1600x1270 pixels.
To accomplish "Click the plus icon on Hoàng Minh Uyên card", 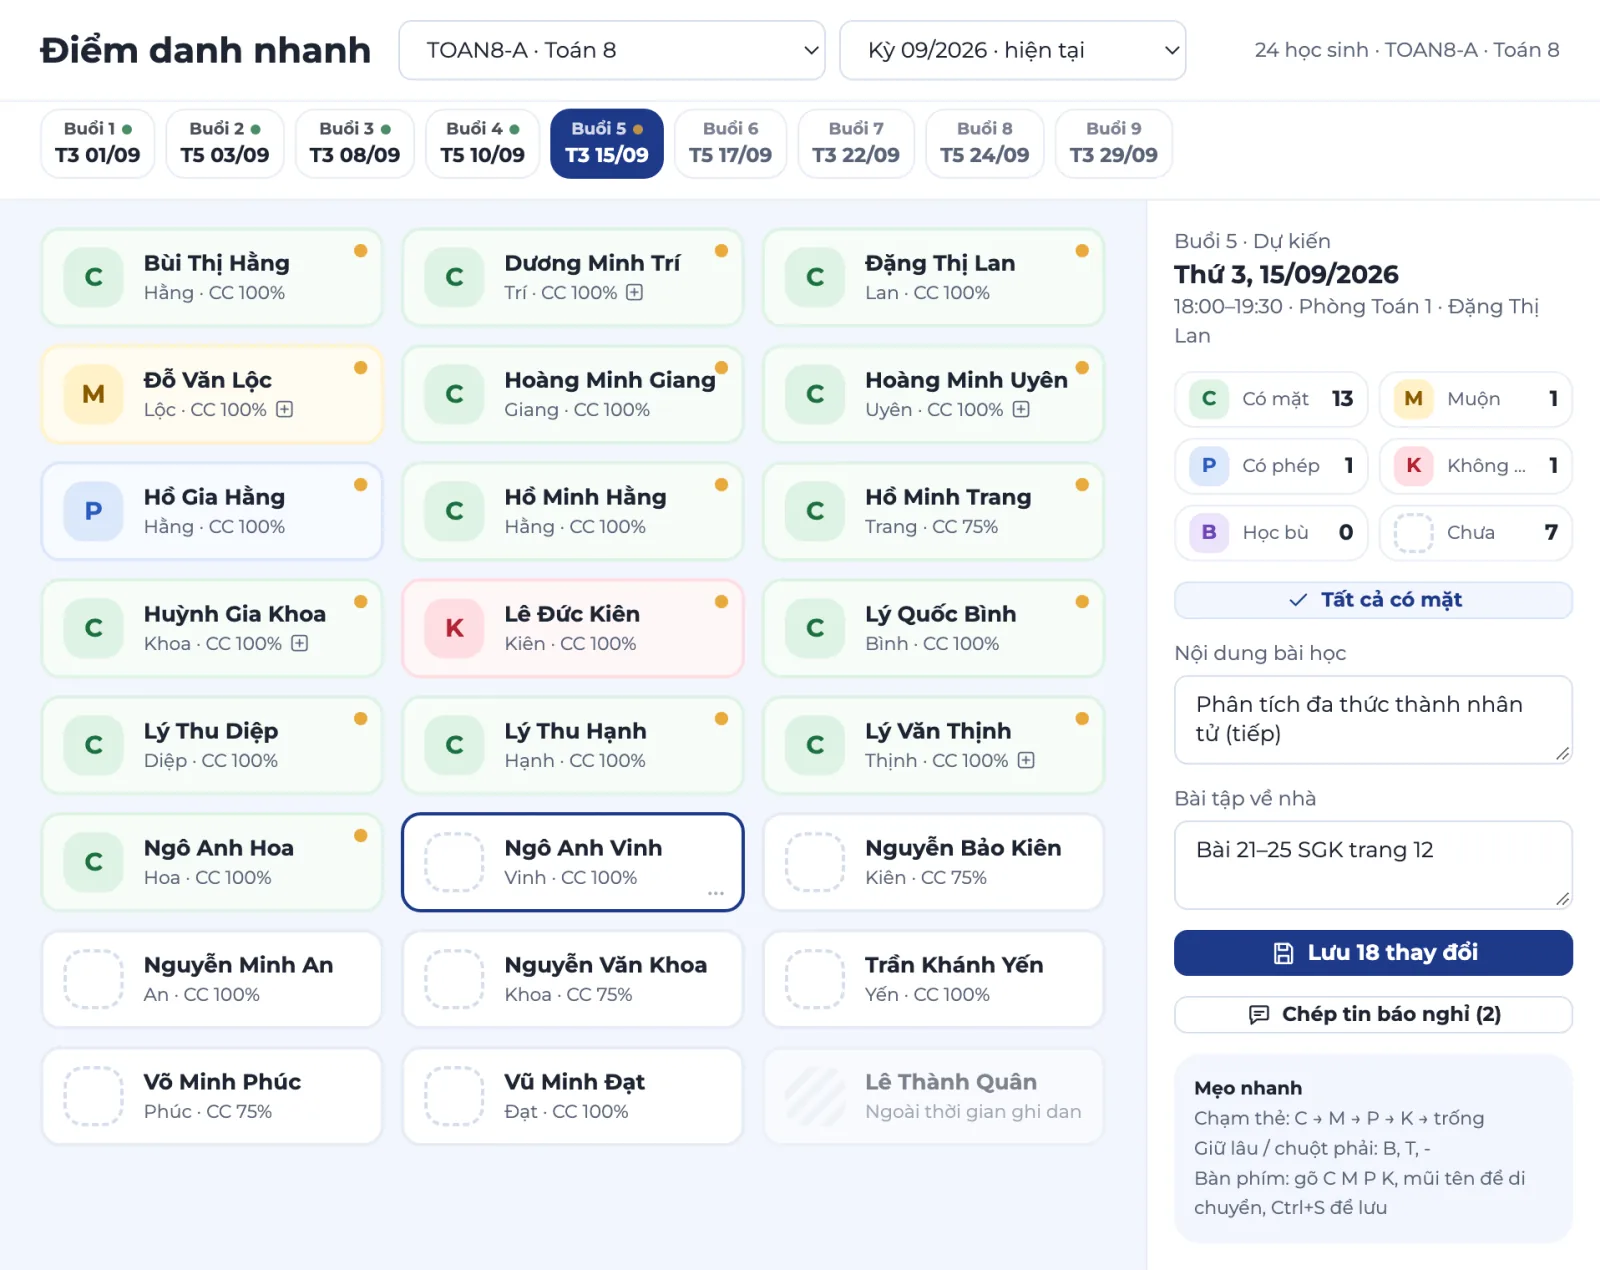I will [1020, 409].
